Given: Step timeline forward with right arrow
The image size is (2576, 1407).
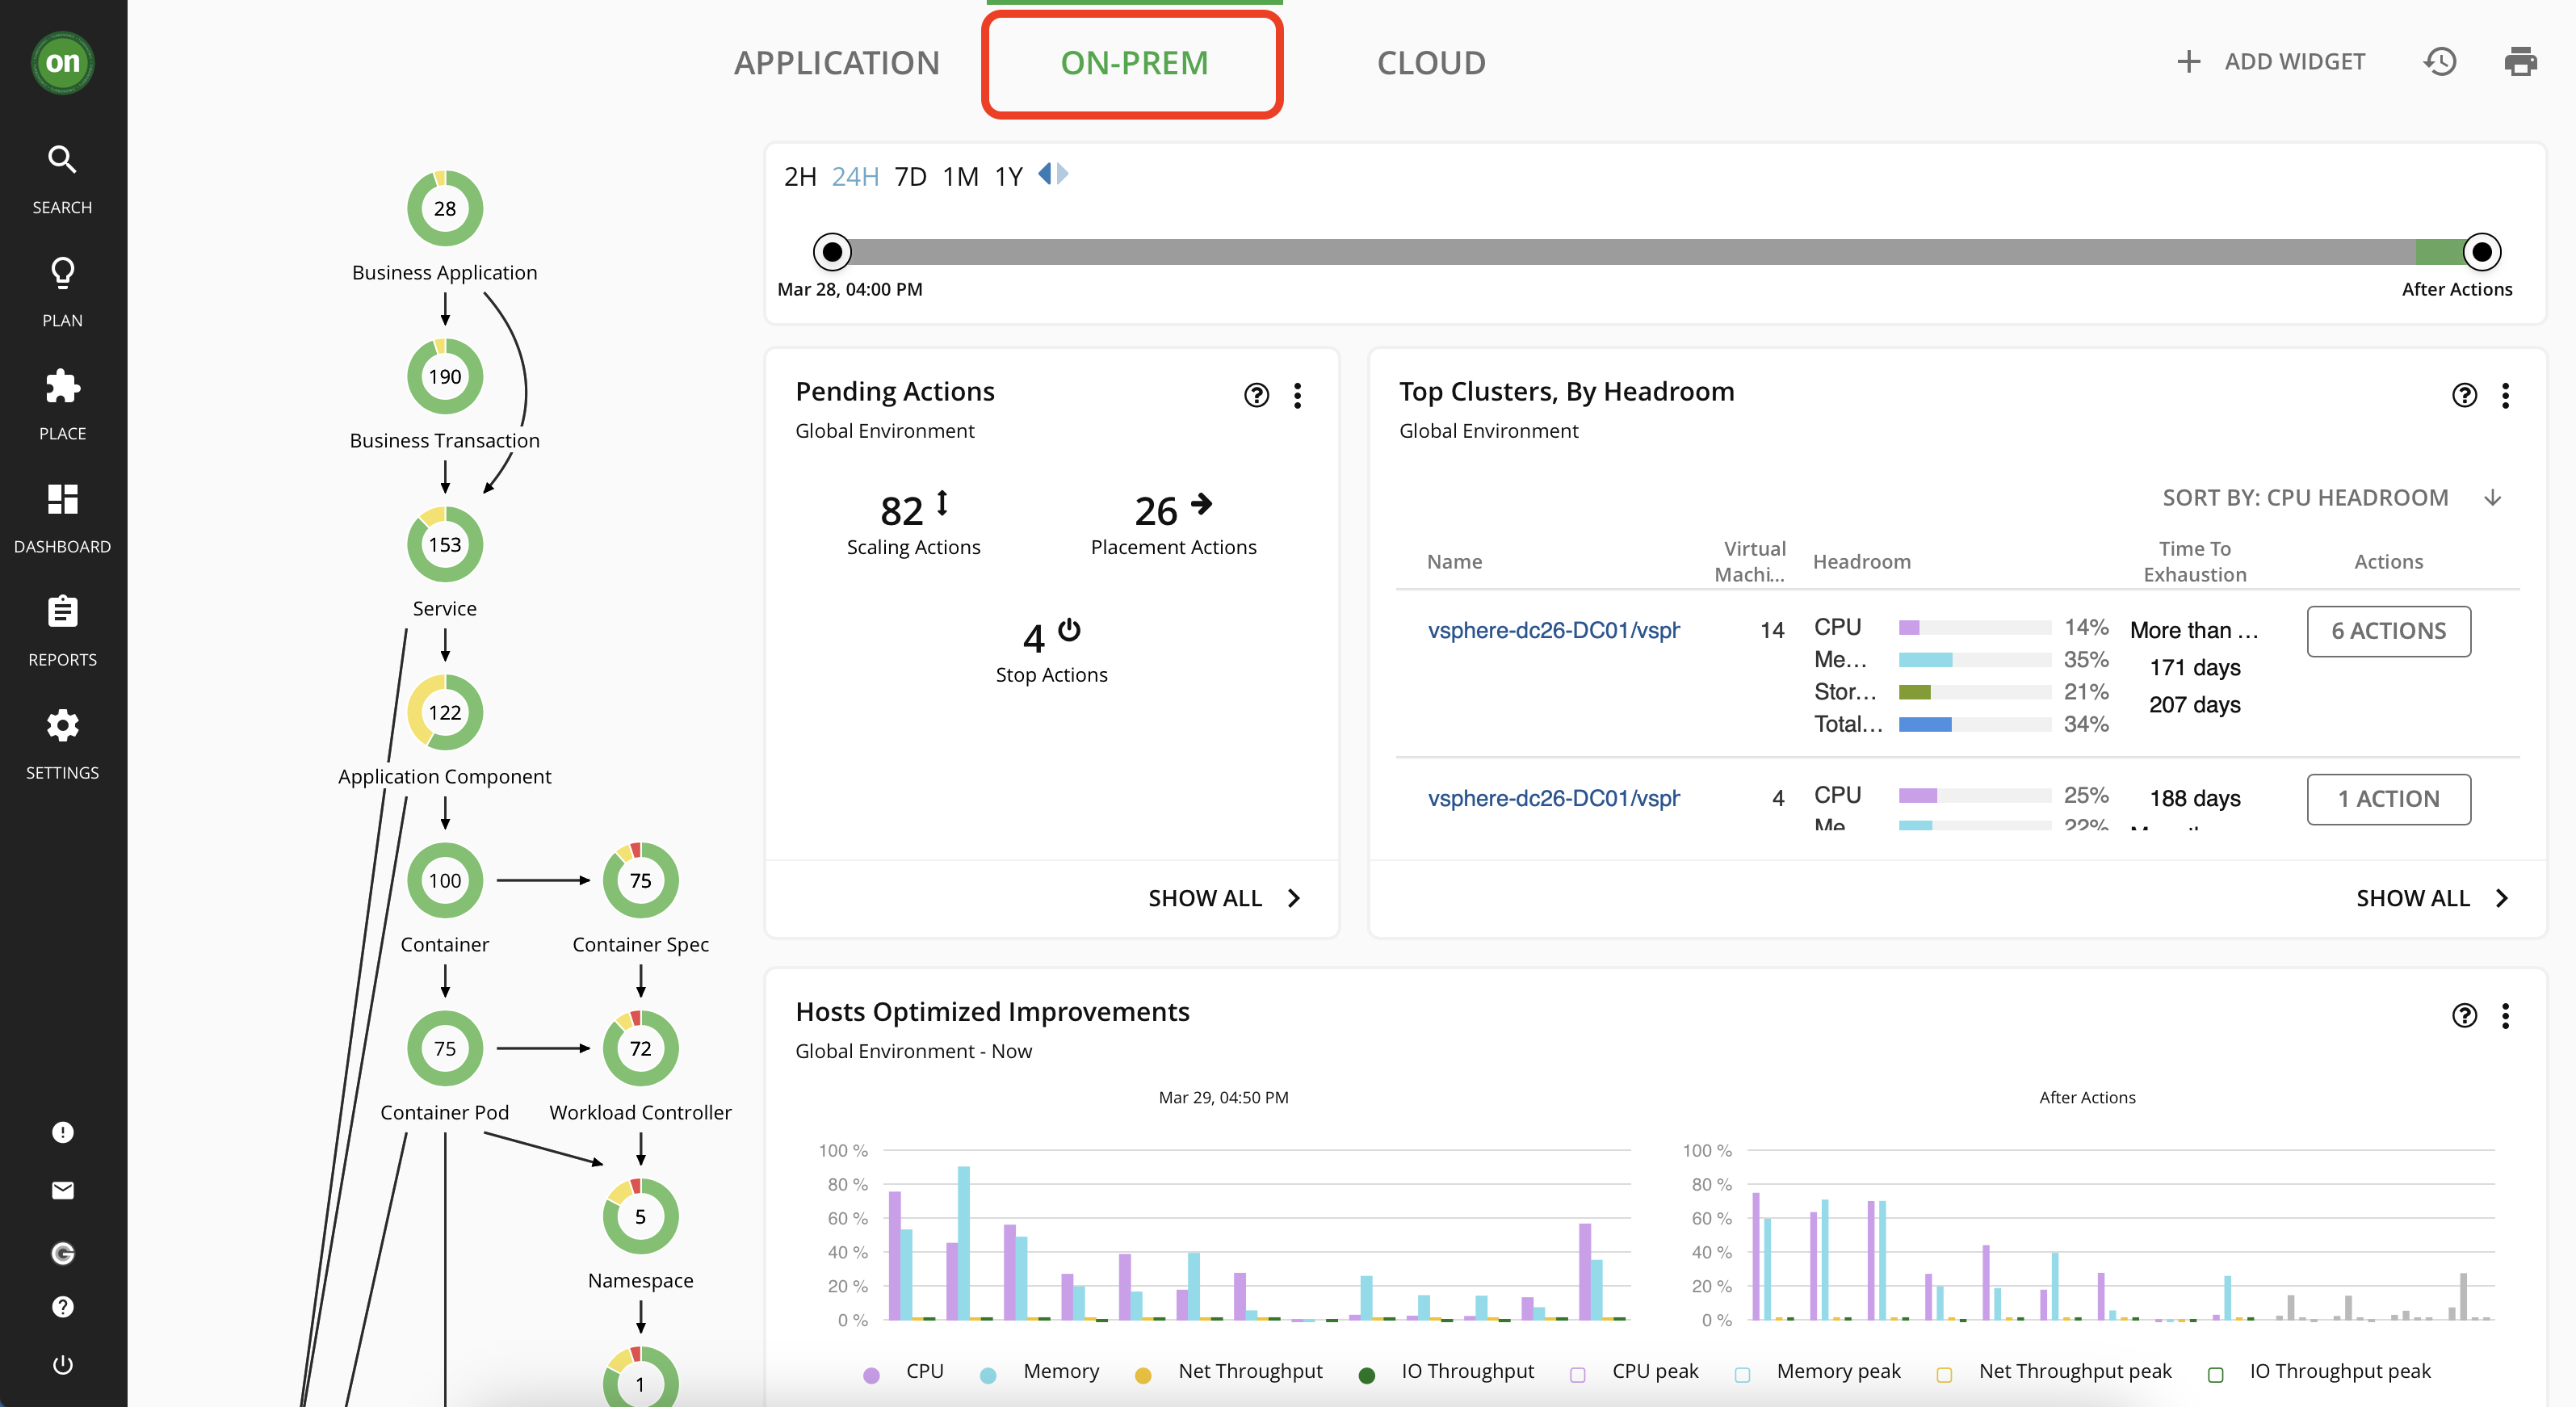Looking at the screenshot, I should (x=1063, y=174).
